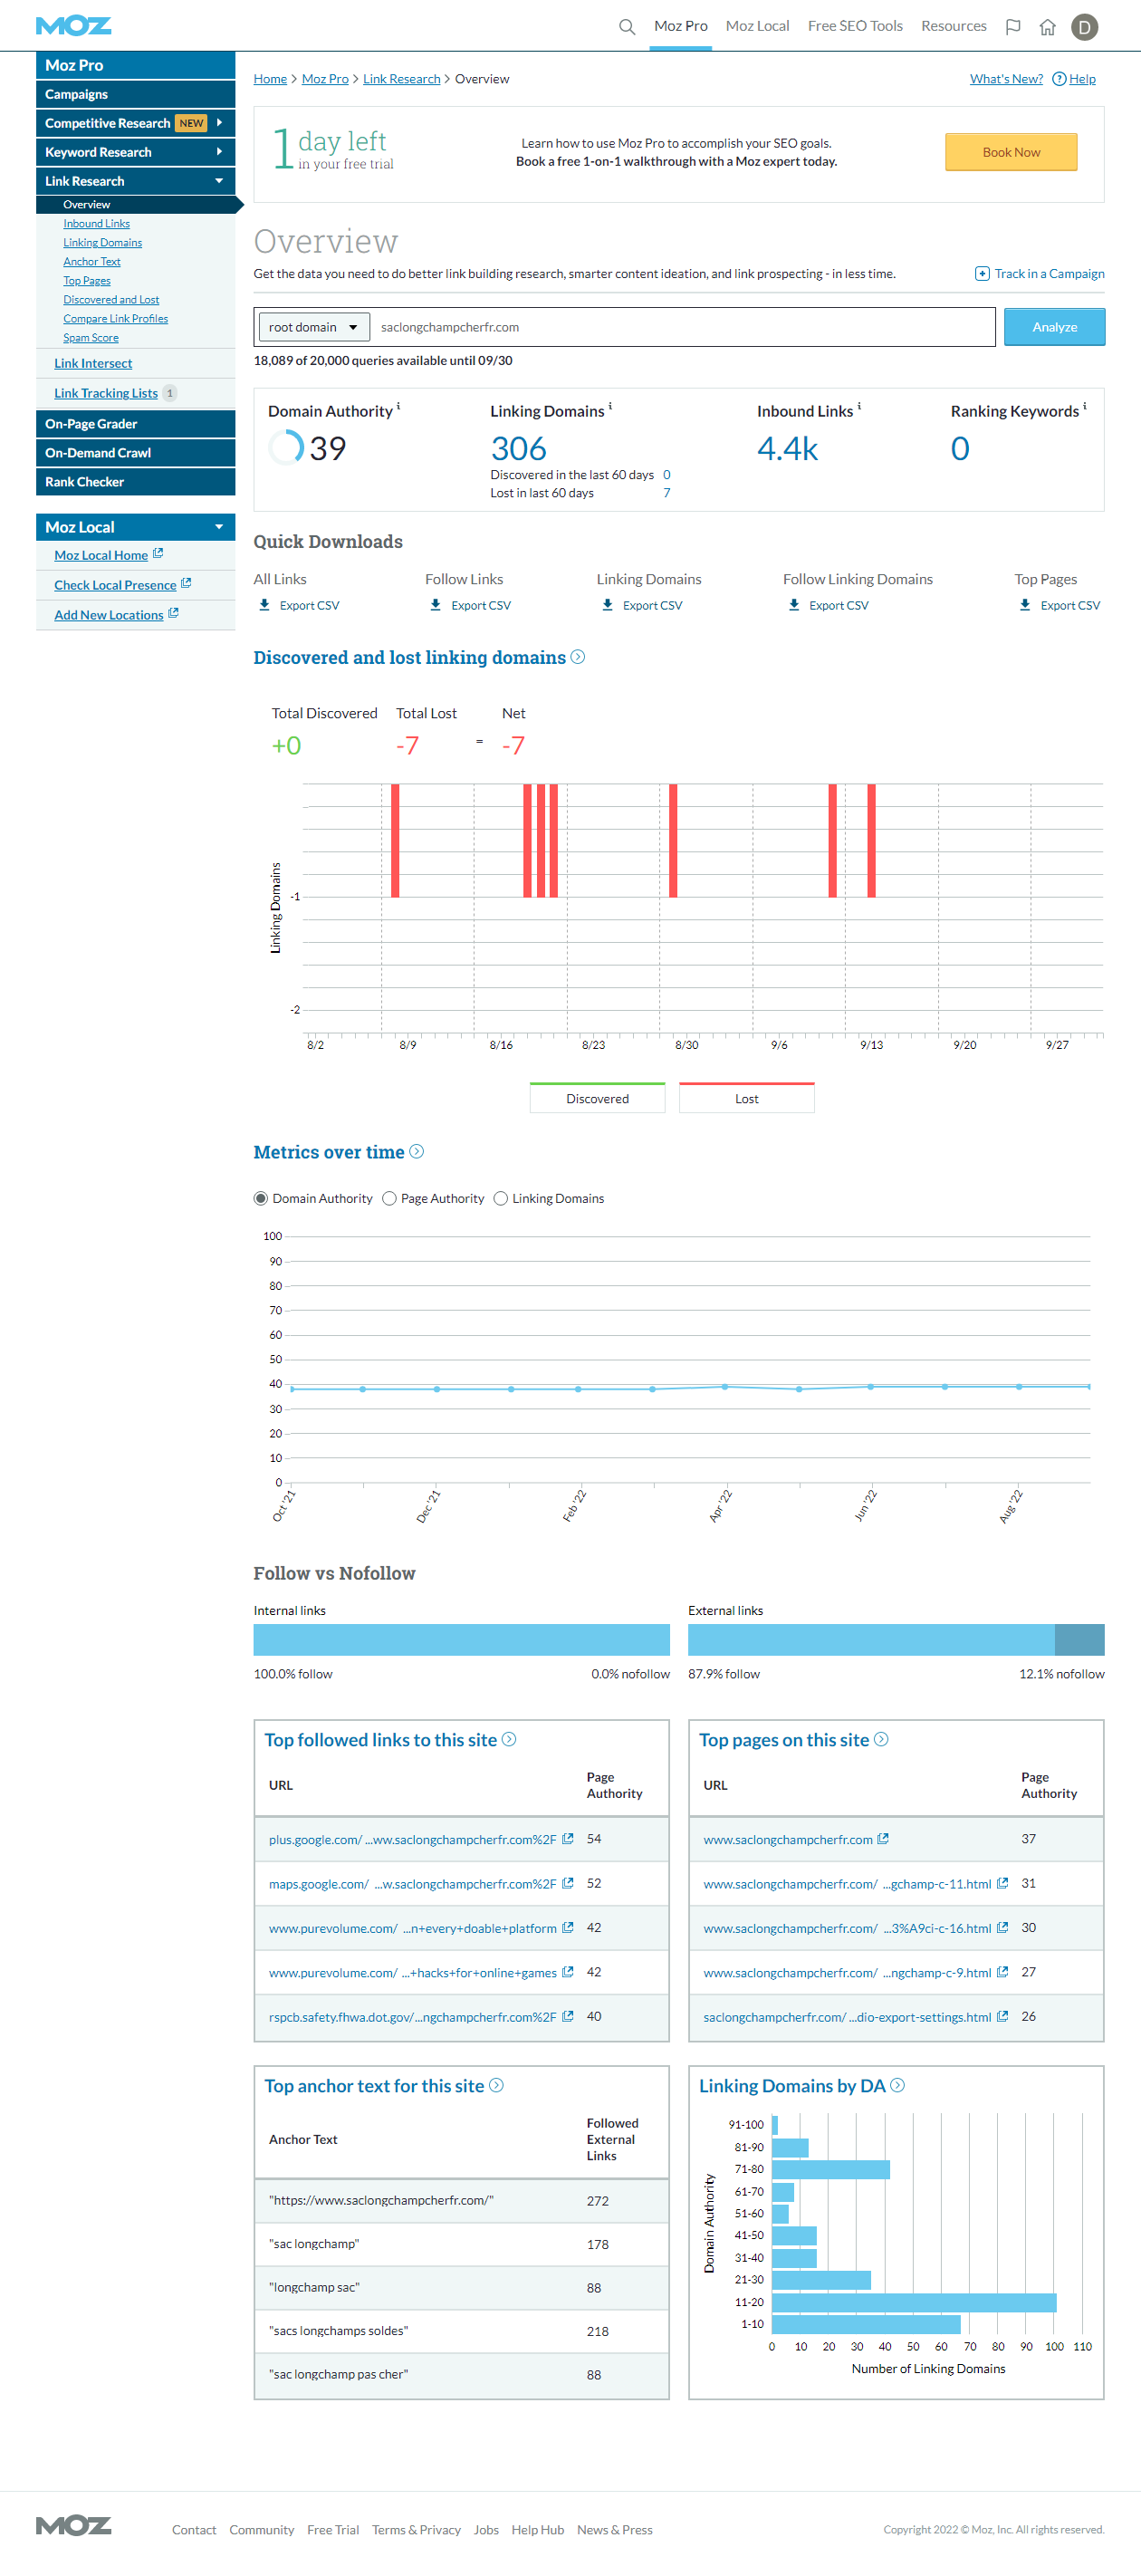Open Moz Local Home external link icon
1141x2576 pixels.
coord(158,554)
